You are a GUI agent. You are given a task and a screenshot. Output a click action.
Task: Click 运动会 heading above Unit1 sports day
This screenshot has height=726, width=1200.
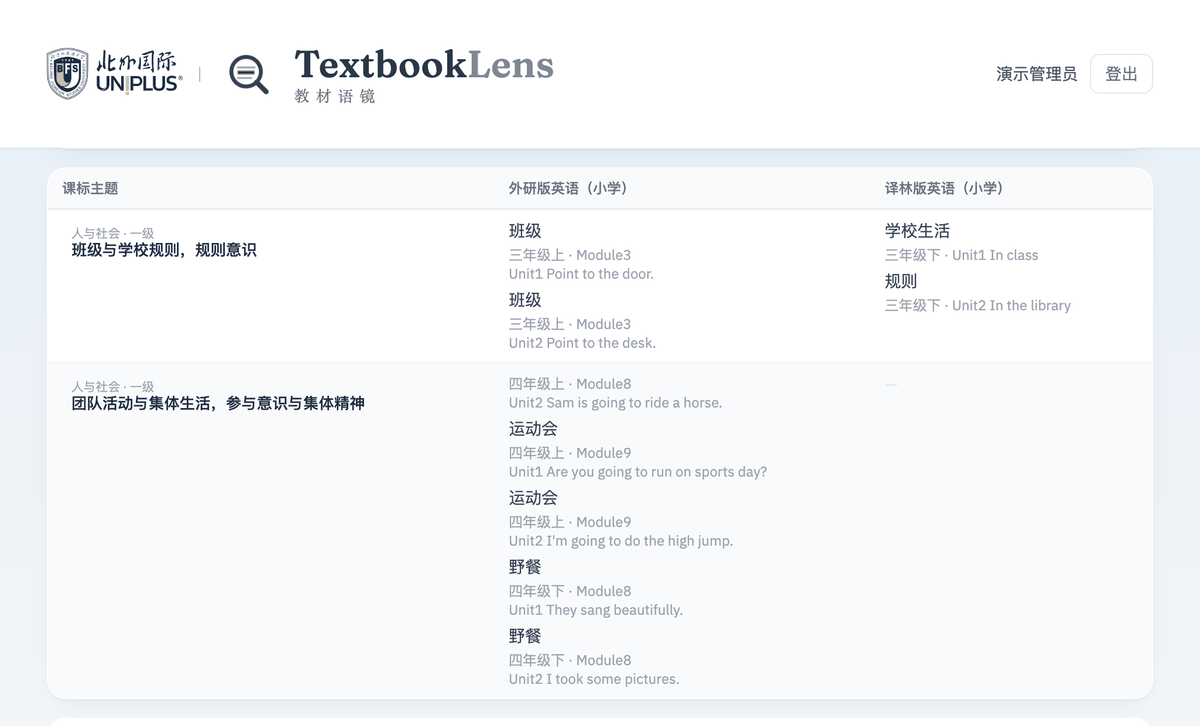(533, 429)
